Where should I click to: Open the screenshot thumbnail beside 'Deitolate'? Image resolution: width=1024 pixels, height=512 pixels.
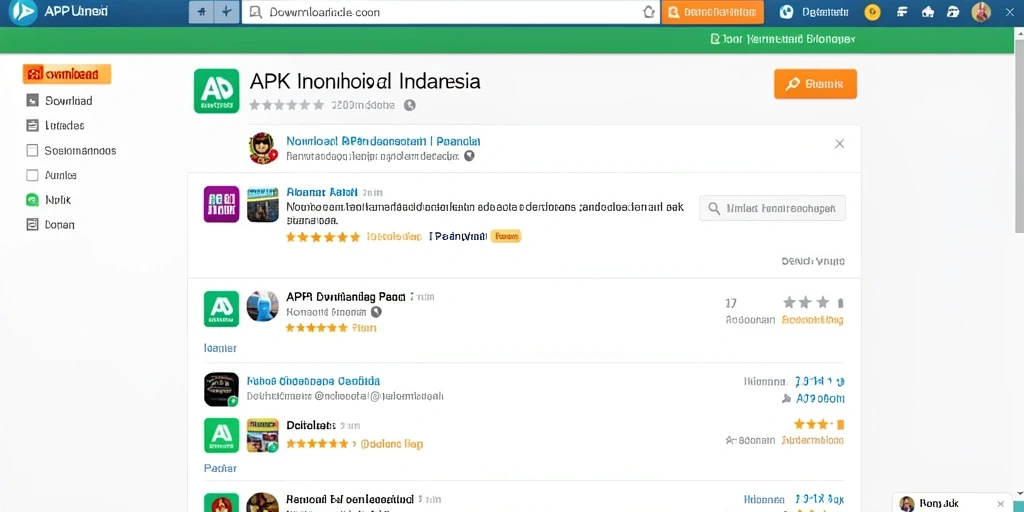click(263, 435)
